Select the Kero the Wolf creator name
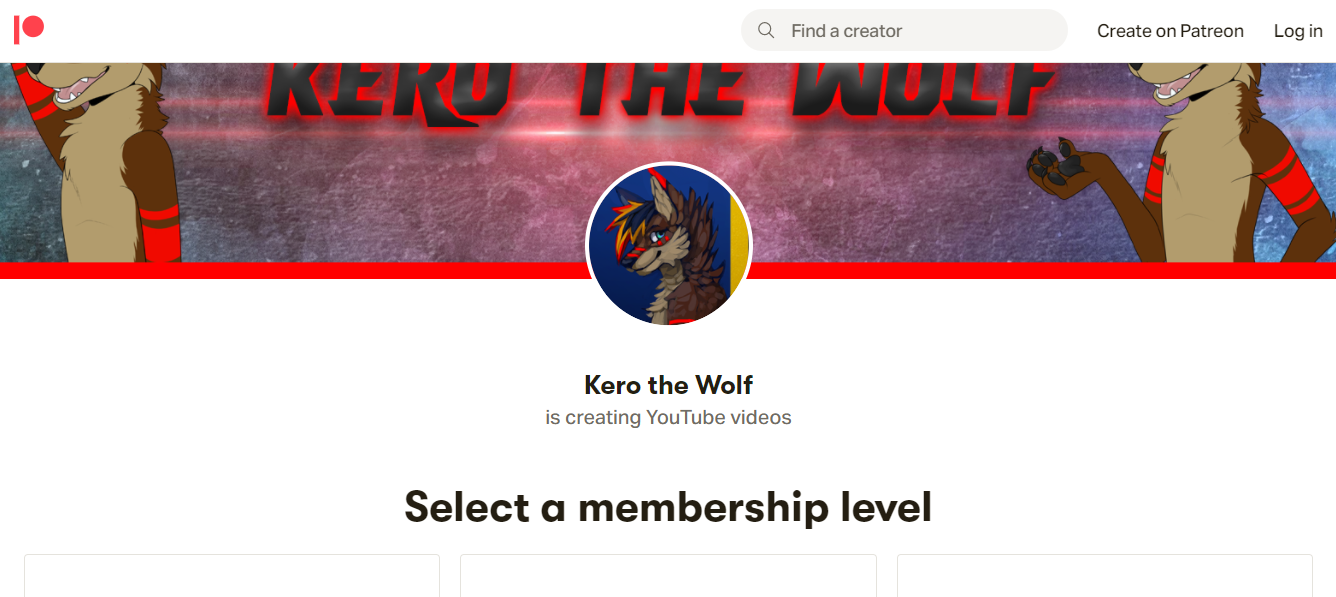 668,385
